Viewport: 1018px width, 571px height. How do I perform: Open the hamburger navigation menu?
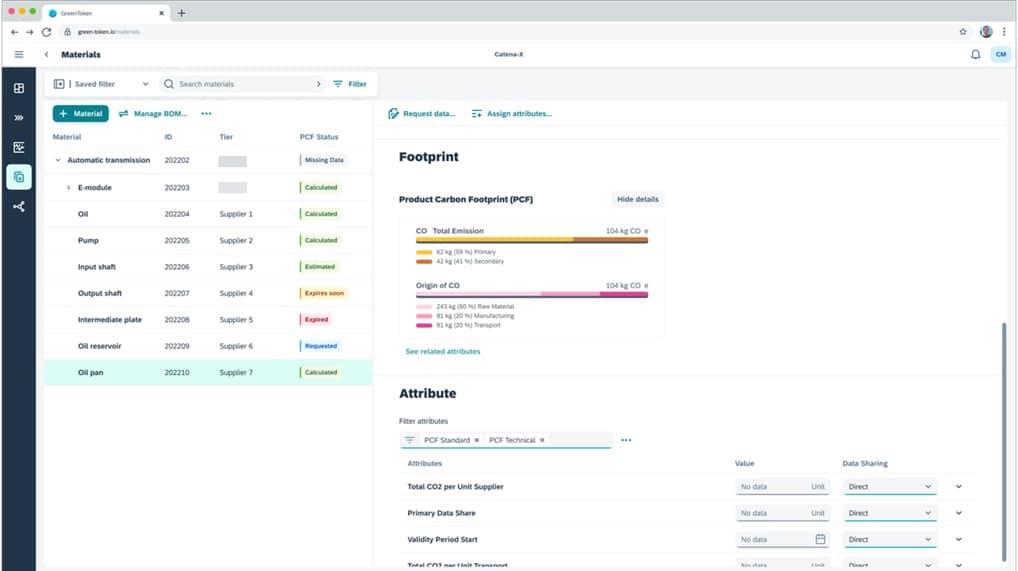coord(19,54)
